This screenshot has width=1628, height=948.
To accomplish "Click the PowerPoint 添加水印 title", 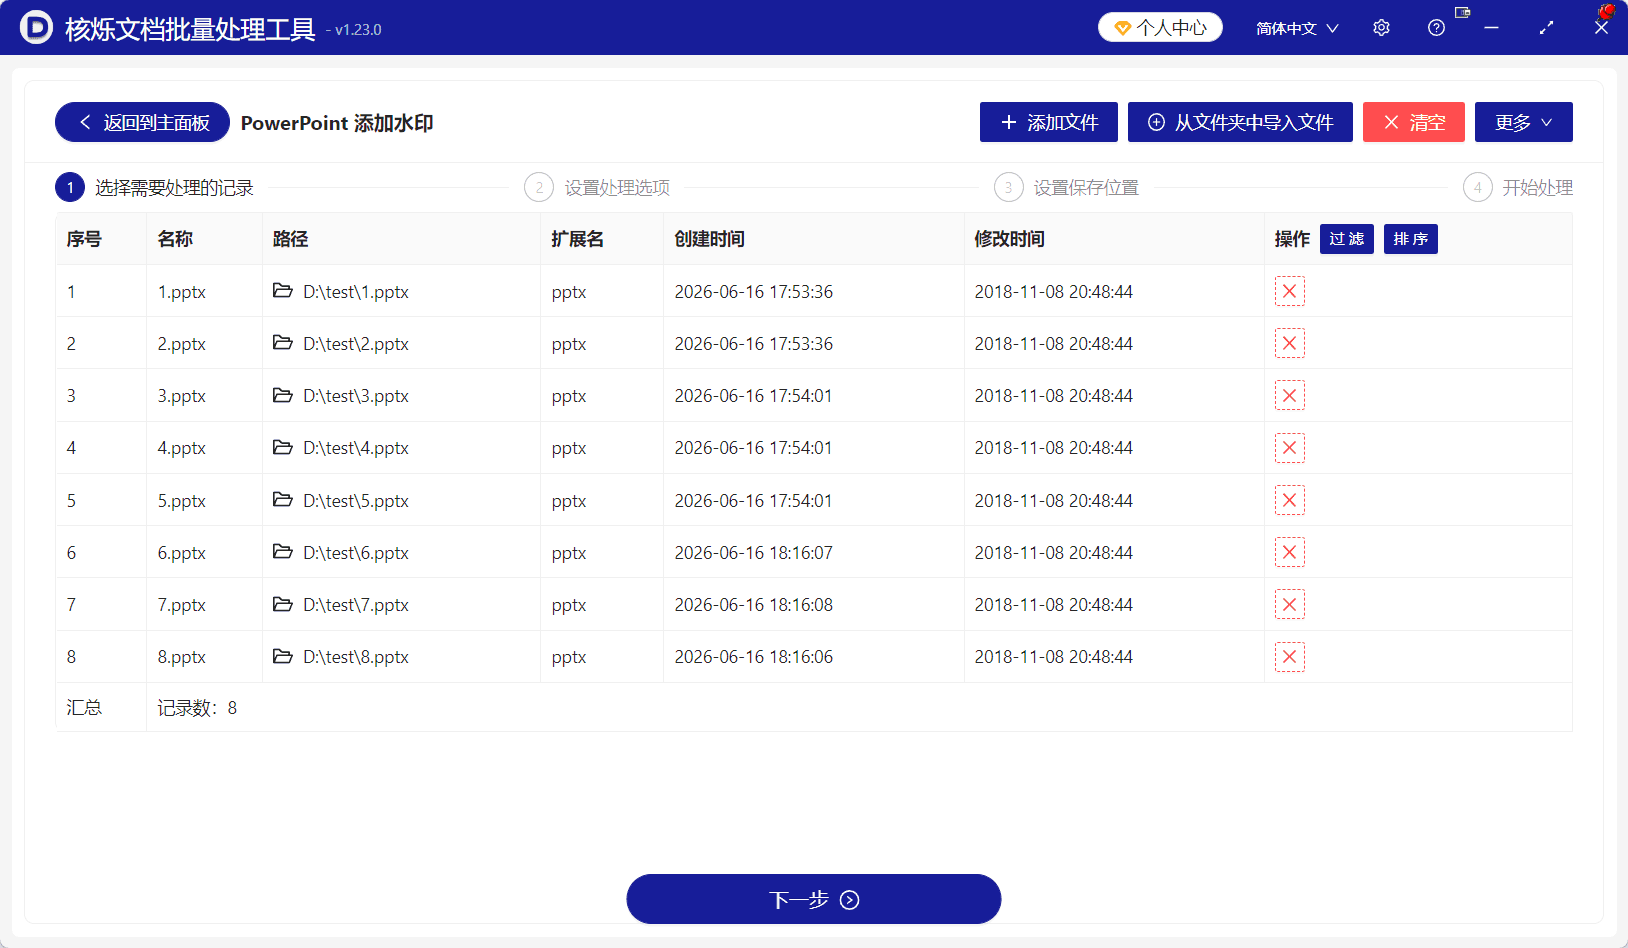I will click(x=337, y=123).
